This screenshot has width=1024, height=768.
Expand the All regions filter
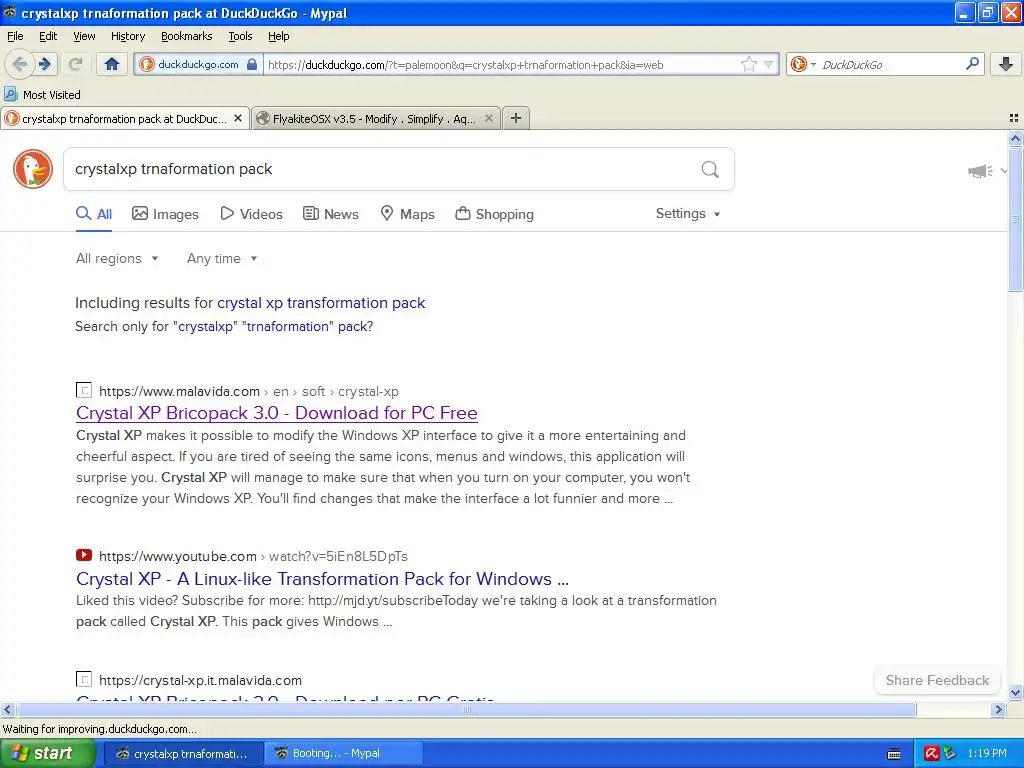pyautogui.click(x=117, y=259)
